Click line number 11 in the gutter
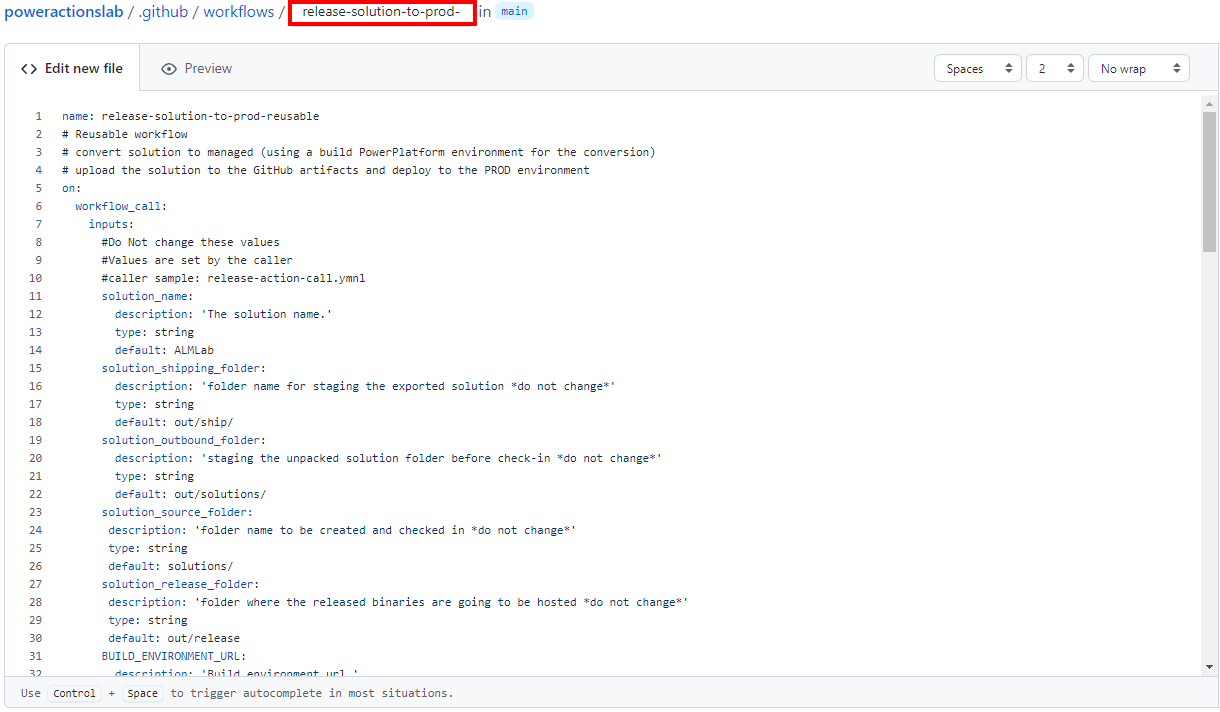This screenshot has width=1220, height=712. click(35, 296)
